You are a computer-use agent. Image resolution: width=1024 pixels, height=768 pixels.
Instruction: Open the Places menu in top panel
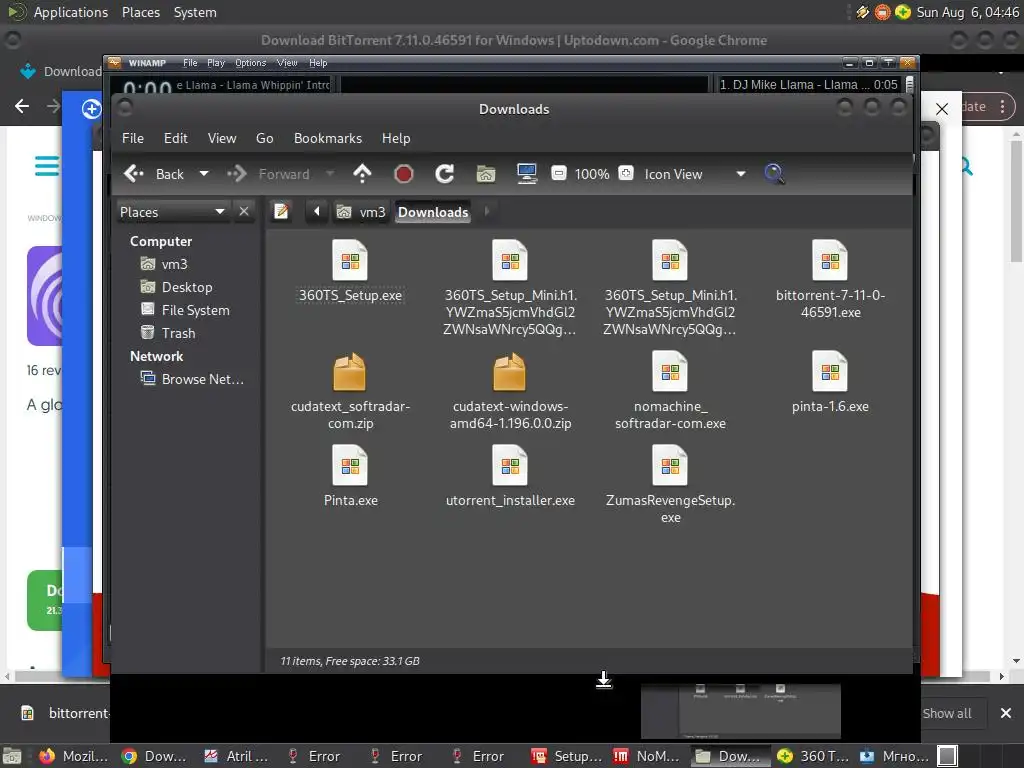(140, 12)
